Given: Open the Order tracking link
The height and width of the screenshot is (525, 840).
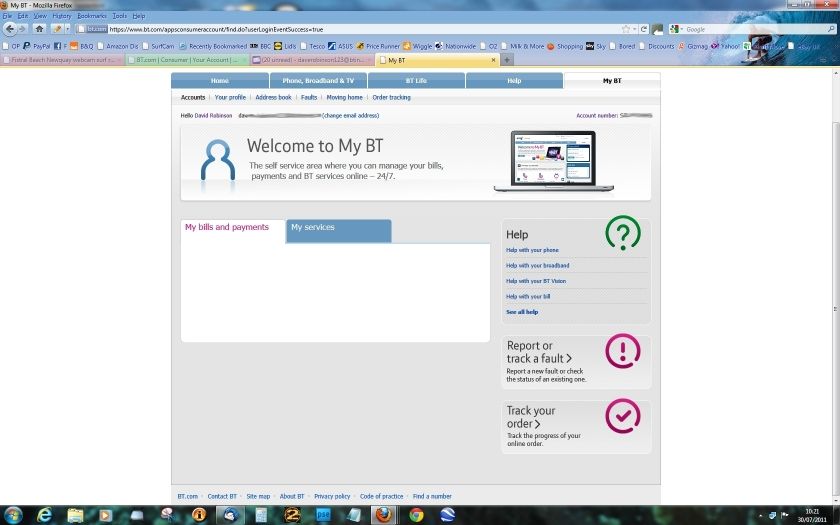Looking at the screenshot, I should coord(392,98).
